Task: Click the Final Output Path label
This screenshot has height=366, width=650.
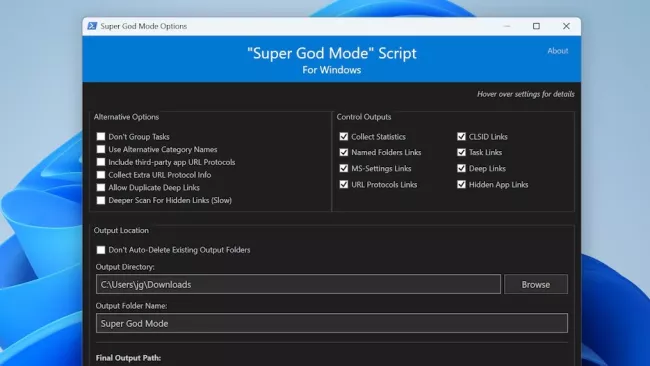Action: click(129, 358)
